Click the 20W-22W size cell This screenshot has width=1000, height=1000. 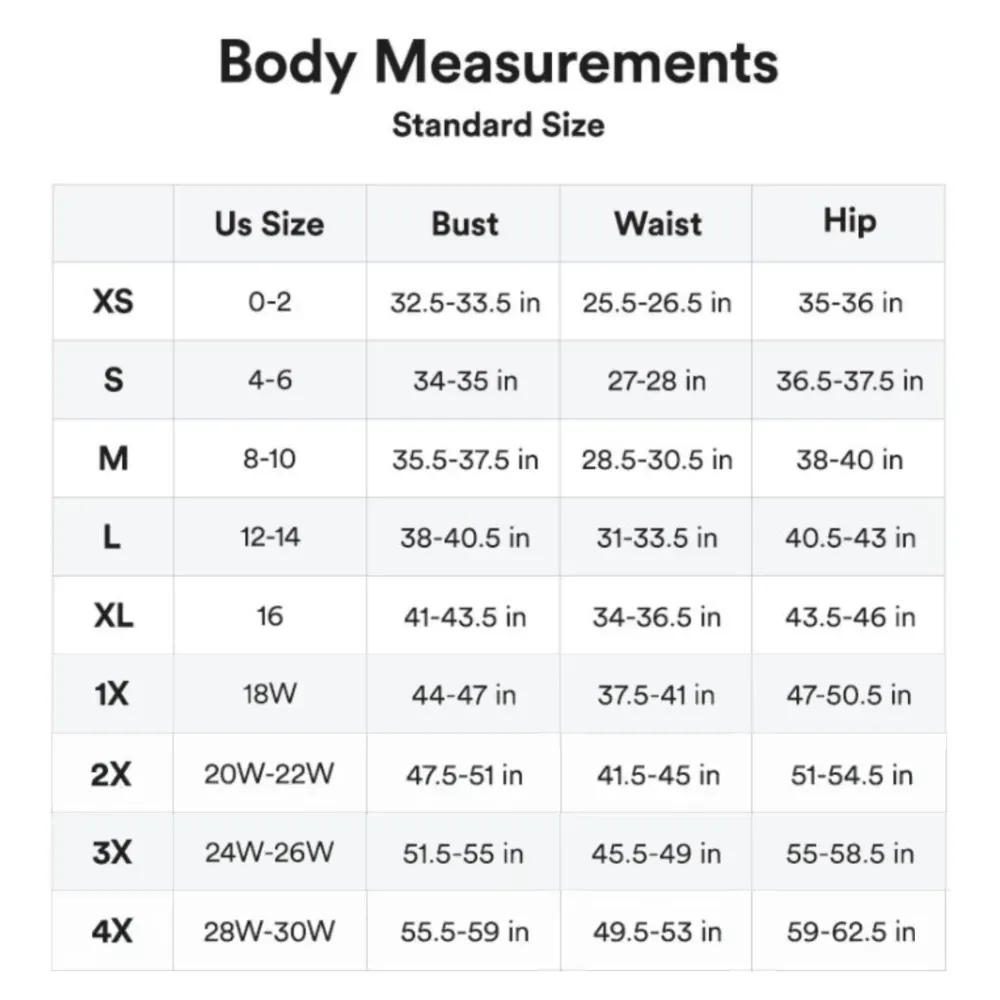[269, 774]
